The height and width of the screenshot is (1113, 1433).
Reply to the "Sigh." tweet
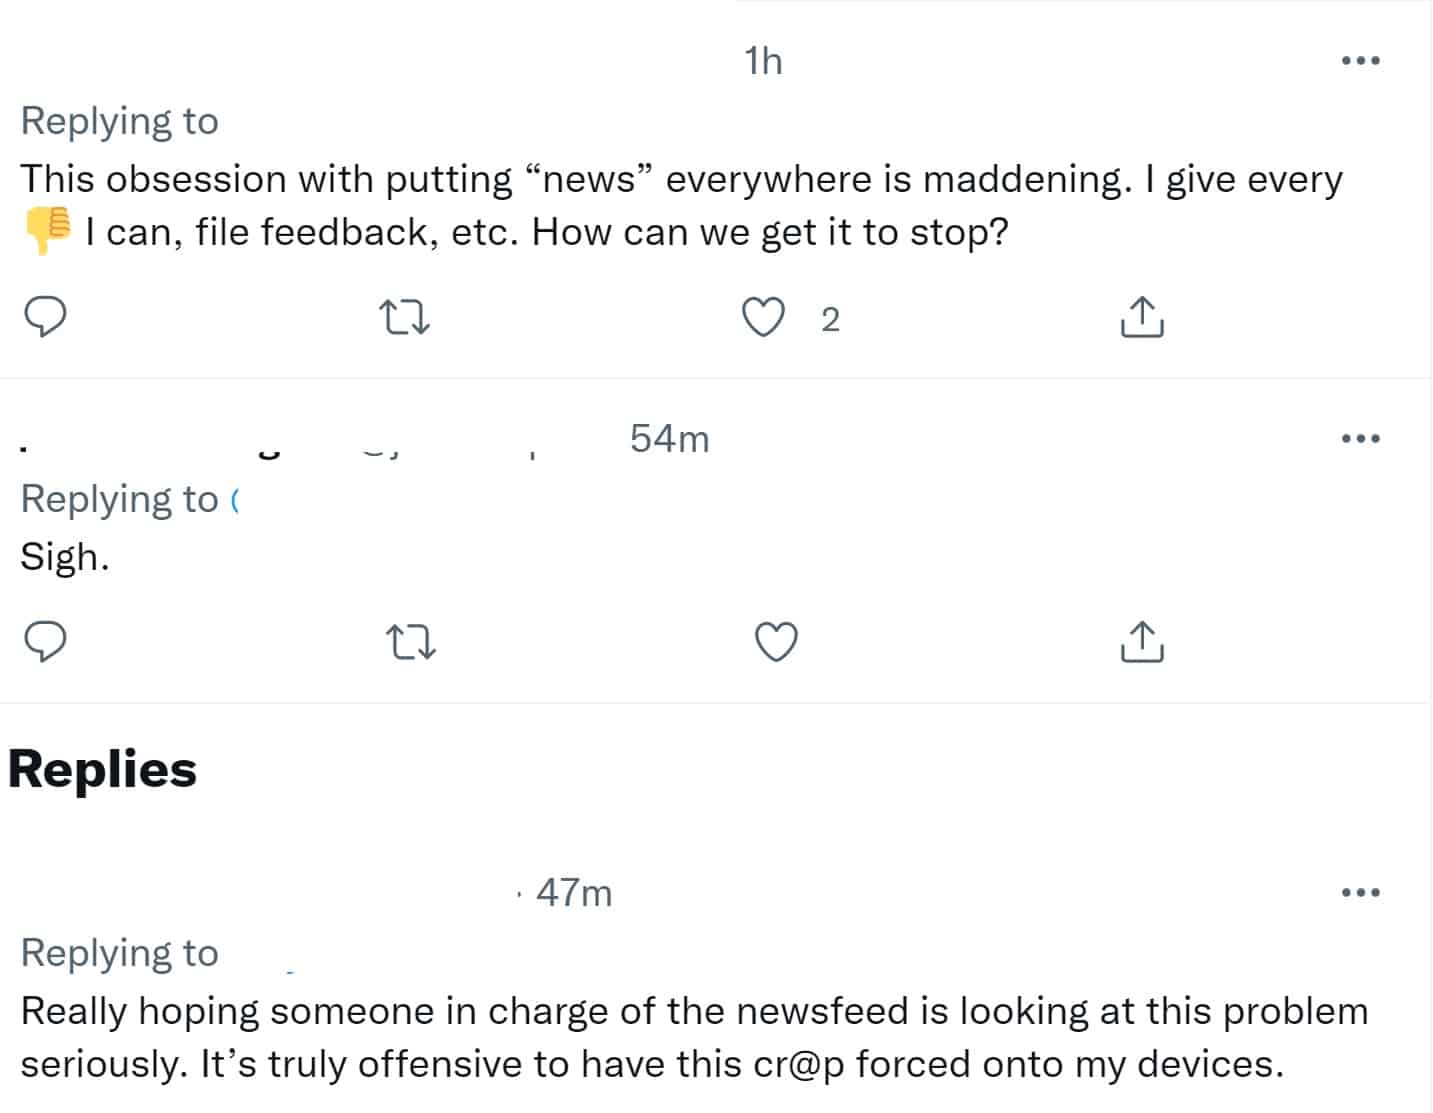click(x=45, y=641)
